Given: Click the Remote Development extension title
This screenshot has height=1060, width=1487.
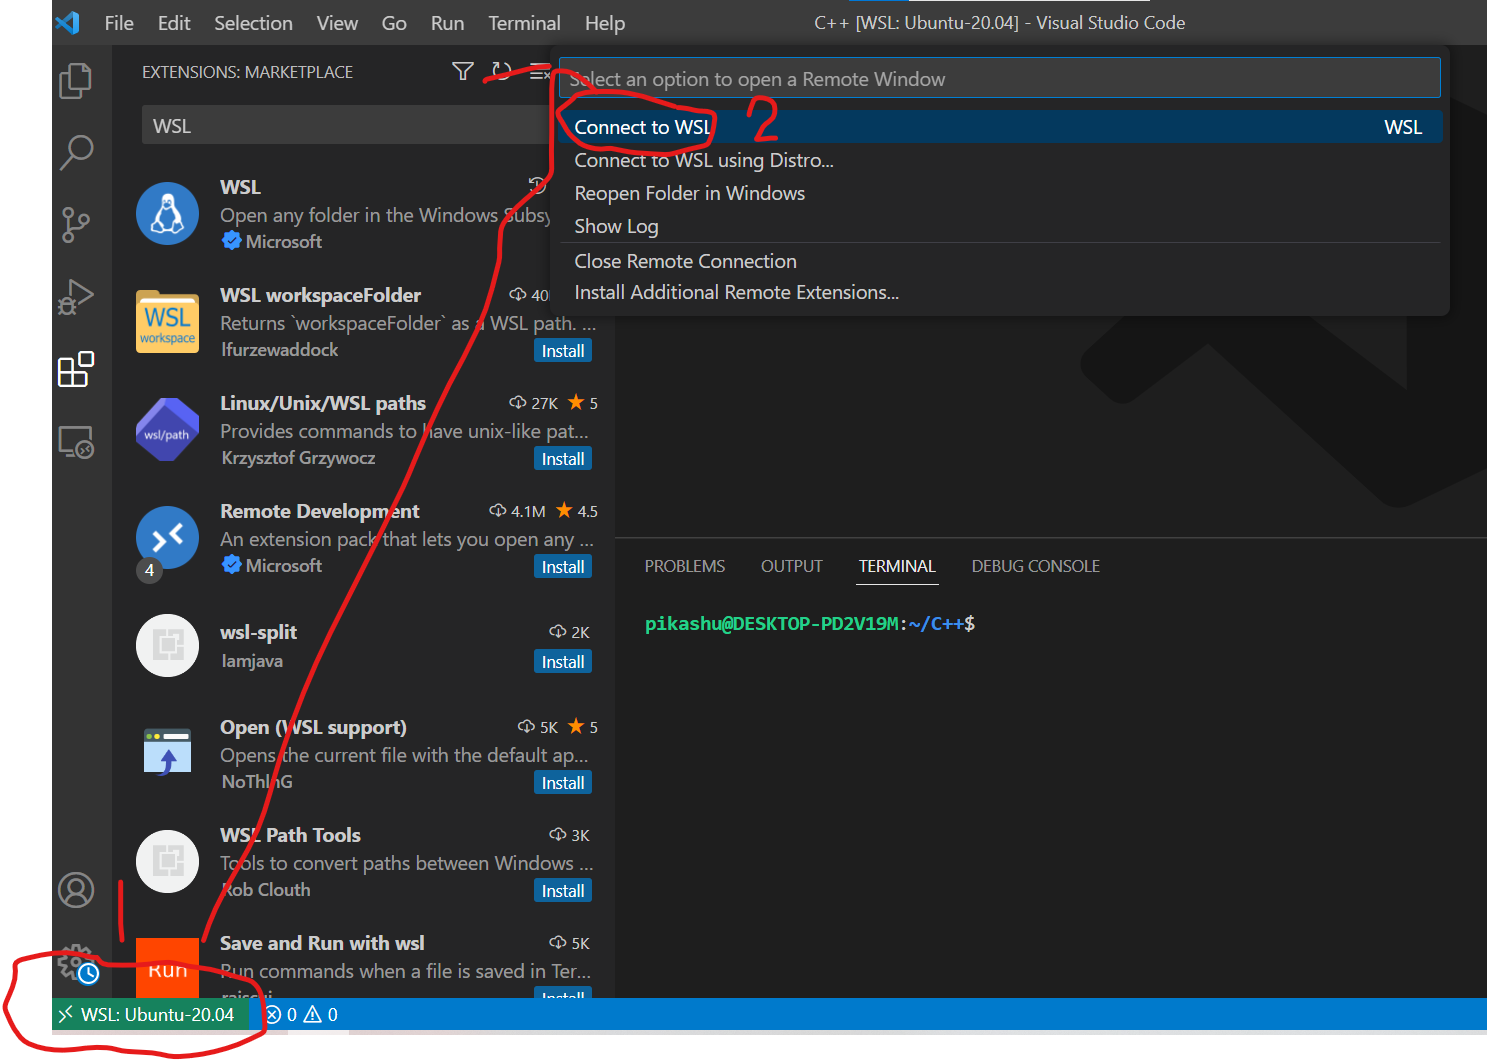Looking at the screenshot, I should point(320,511).
